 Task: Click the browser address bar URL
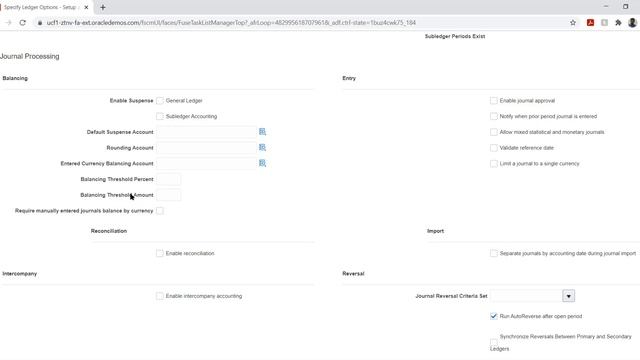pos(231,23)
